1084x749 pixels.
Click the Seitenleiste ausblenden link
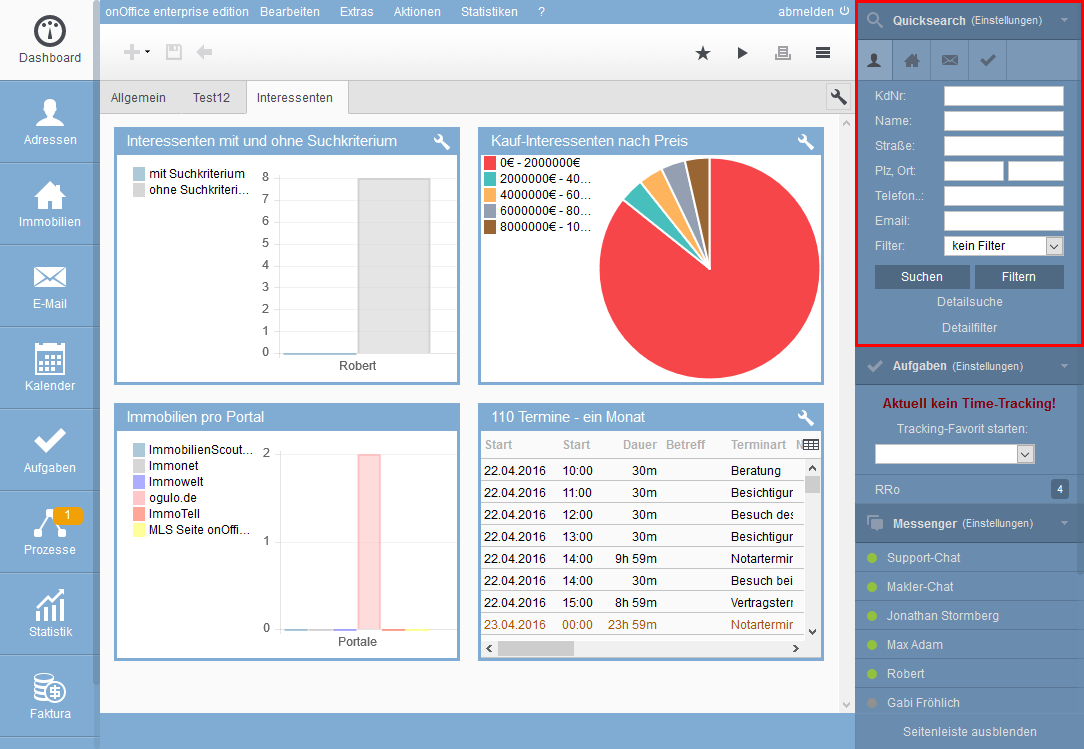969,732
